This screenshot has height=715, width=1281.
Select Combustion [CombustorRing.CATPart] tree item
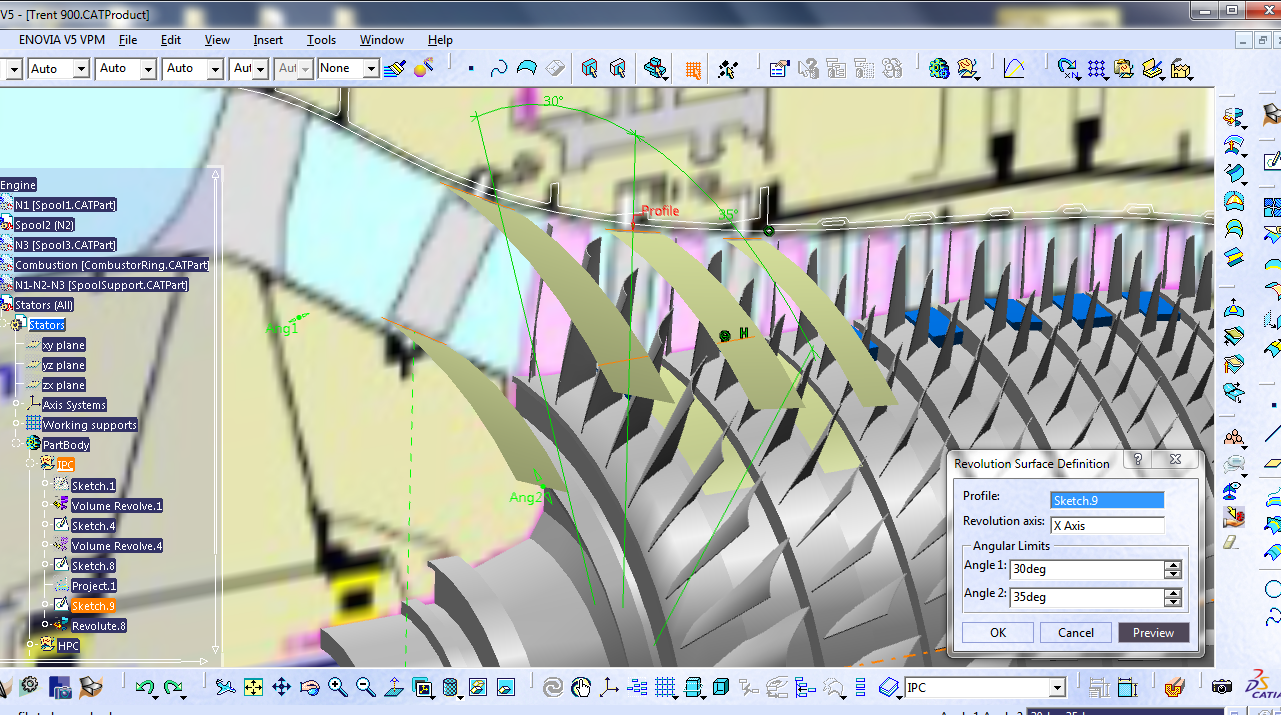[112, 264]
